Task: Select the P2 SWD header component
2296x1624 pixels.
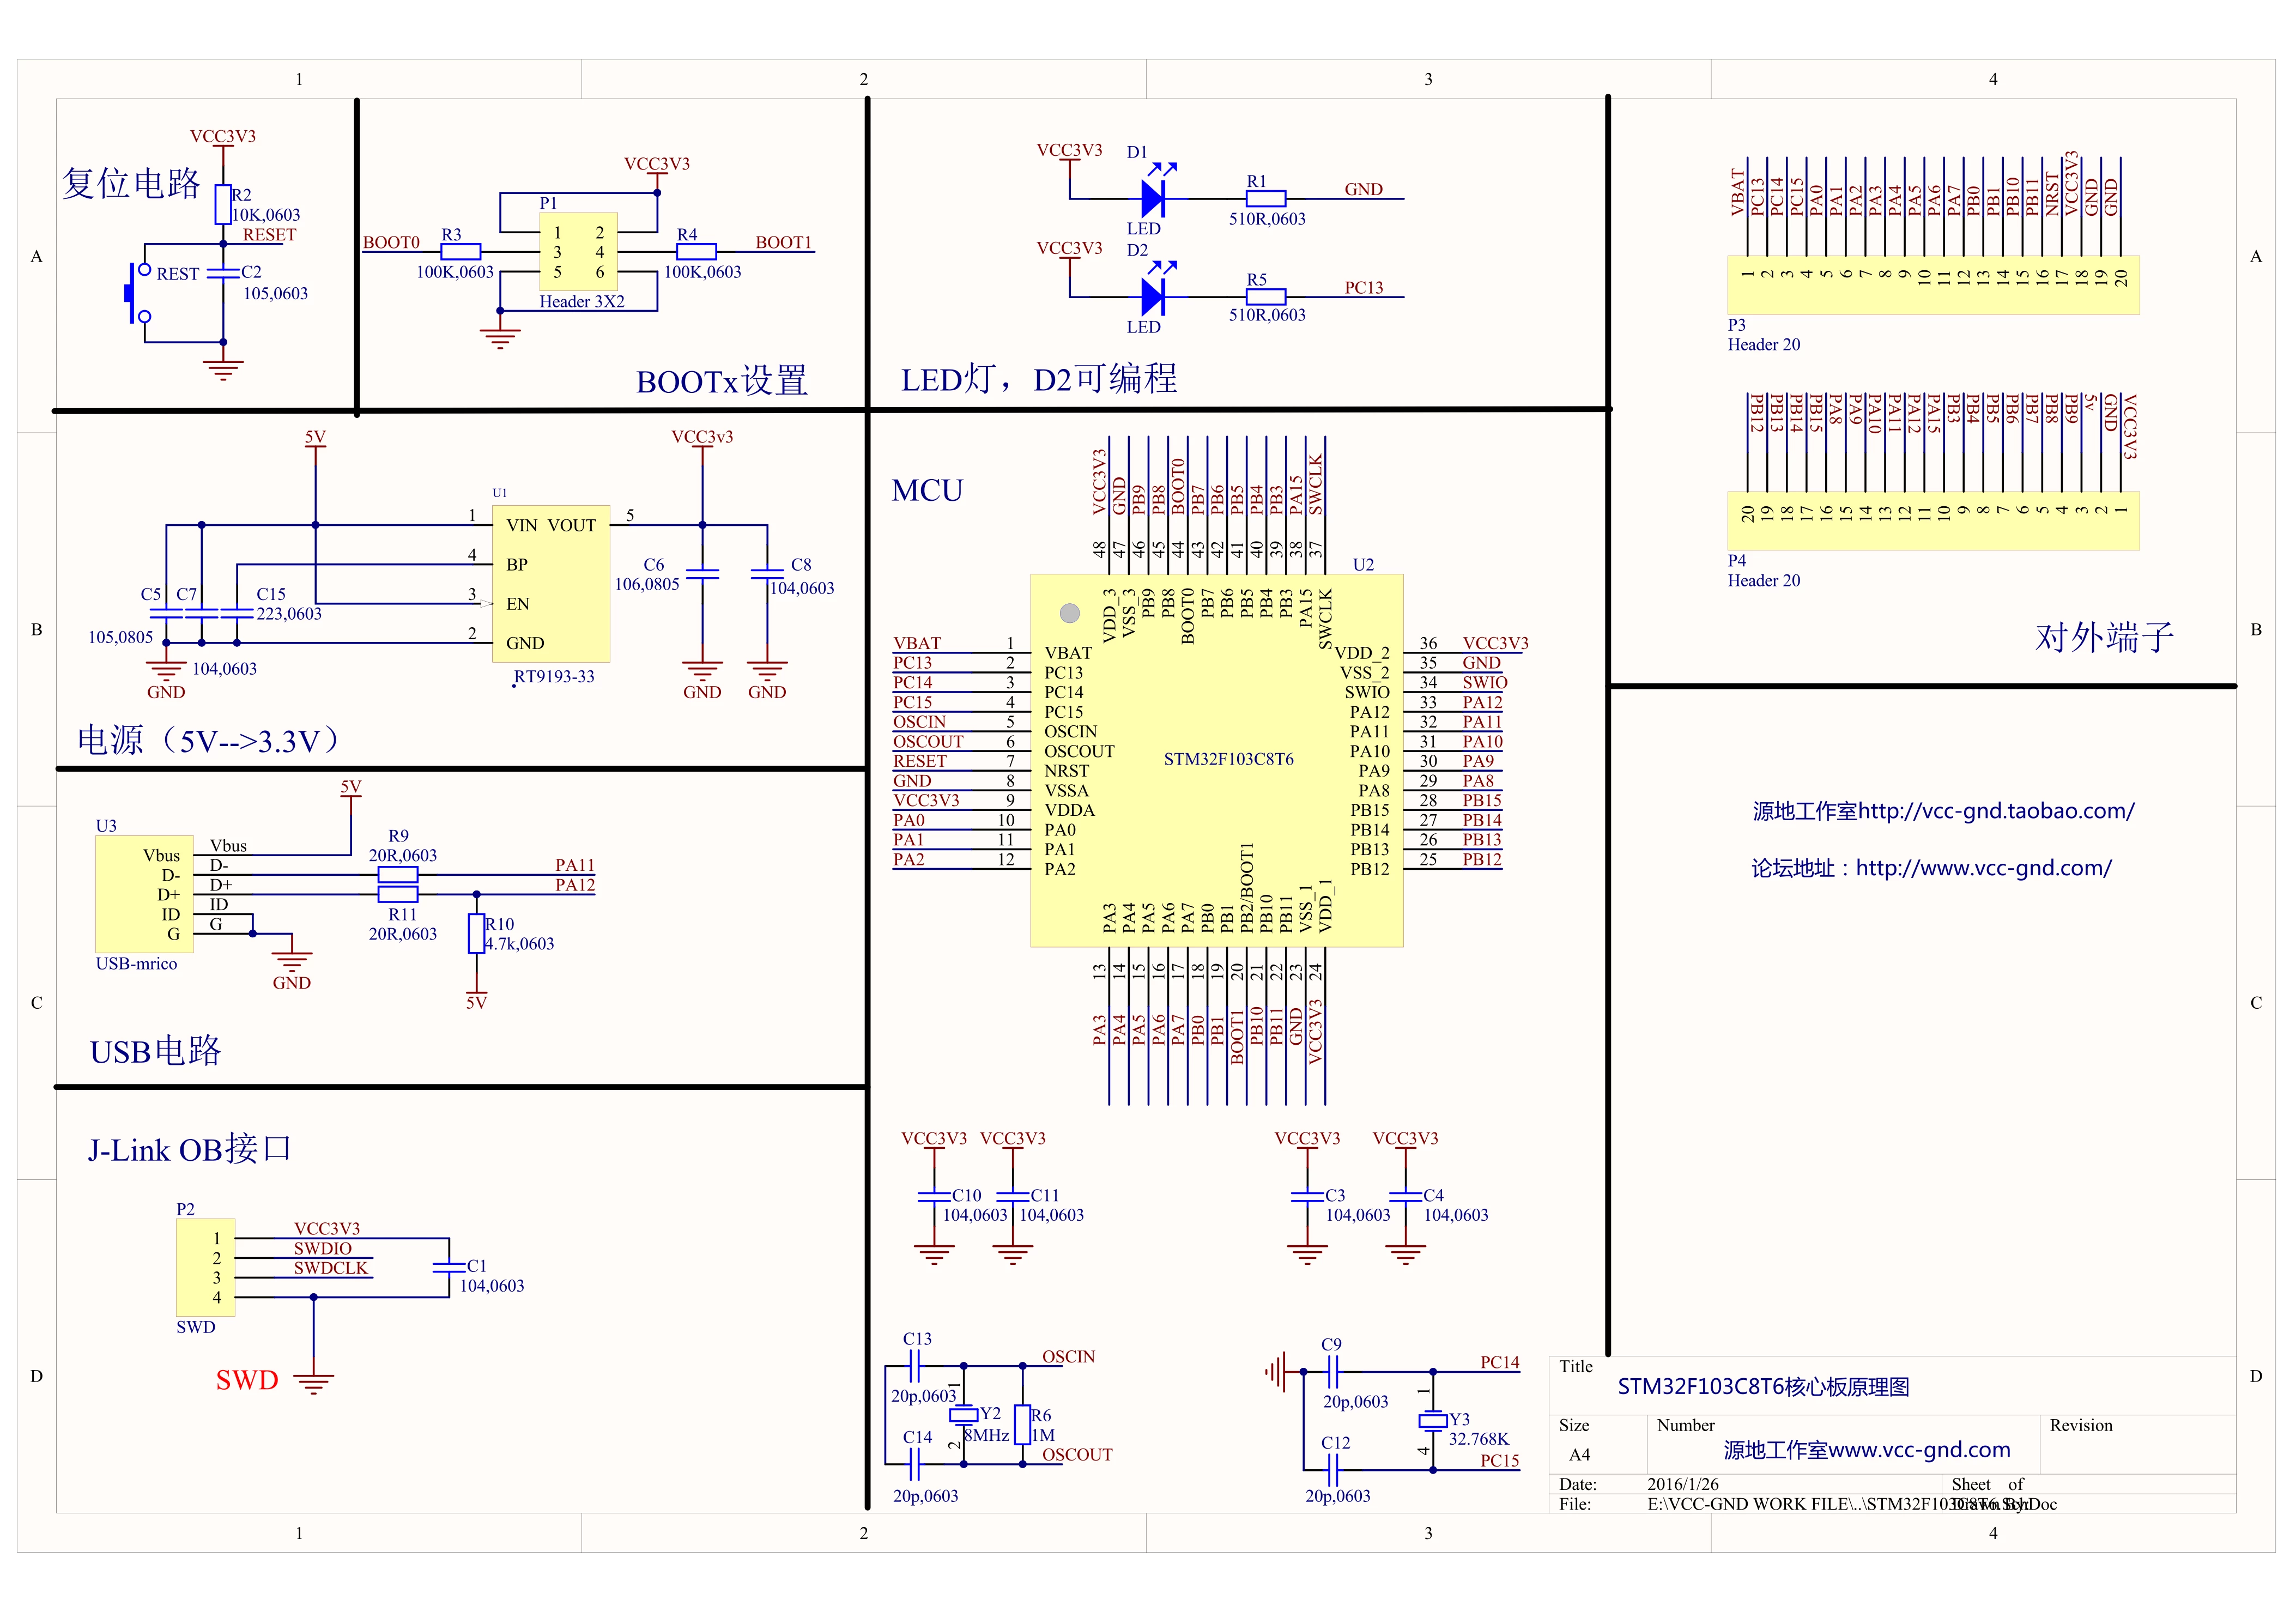Action: [206, 1267]
